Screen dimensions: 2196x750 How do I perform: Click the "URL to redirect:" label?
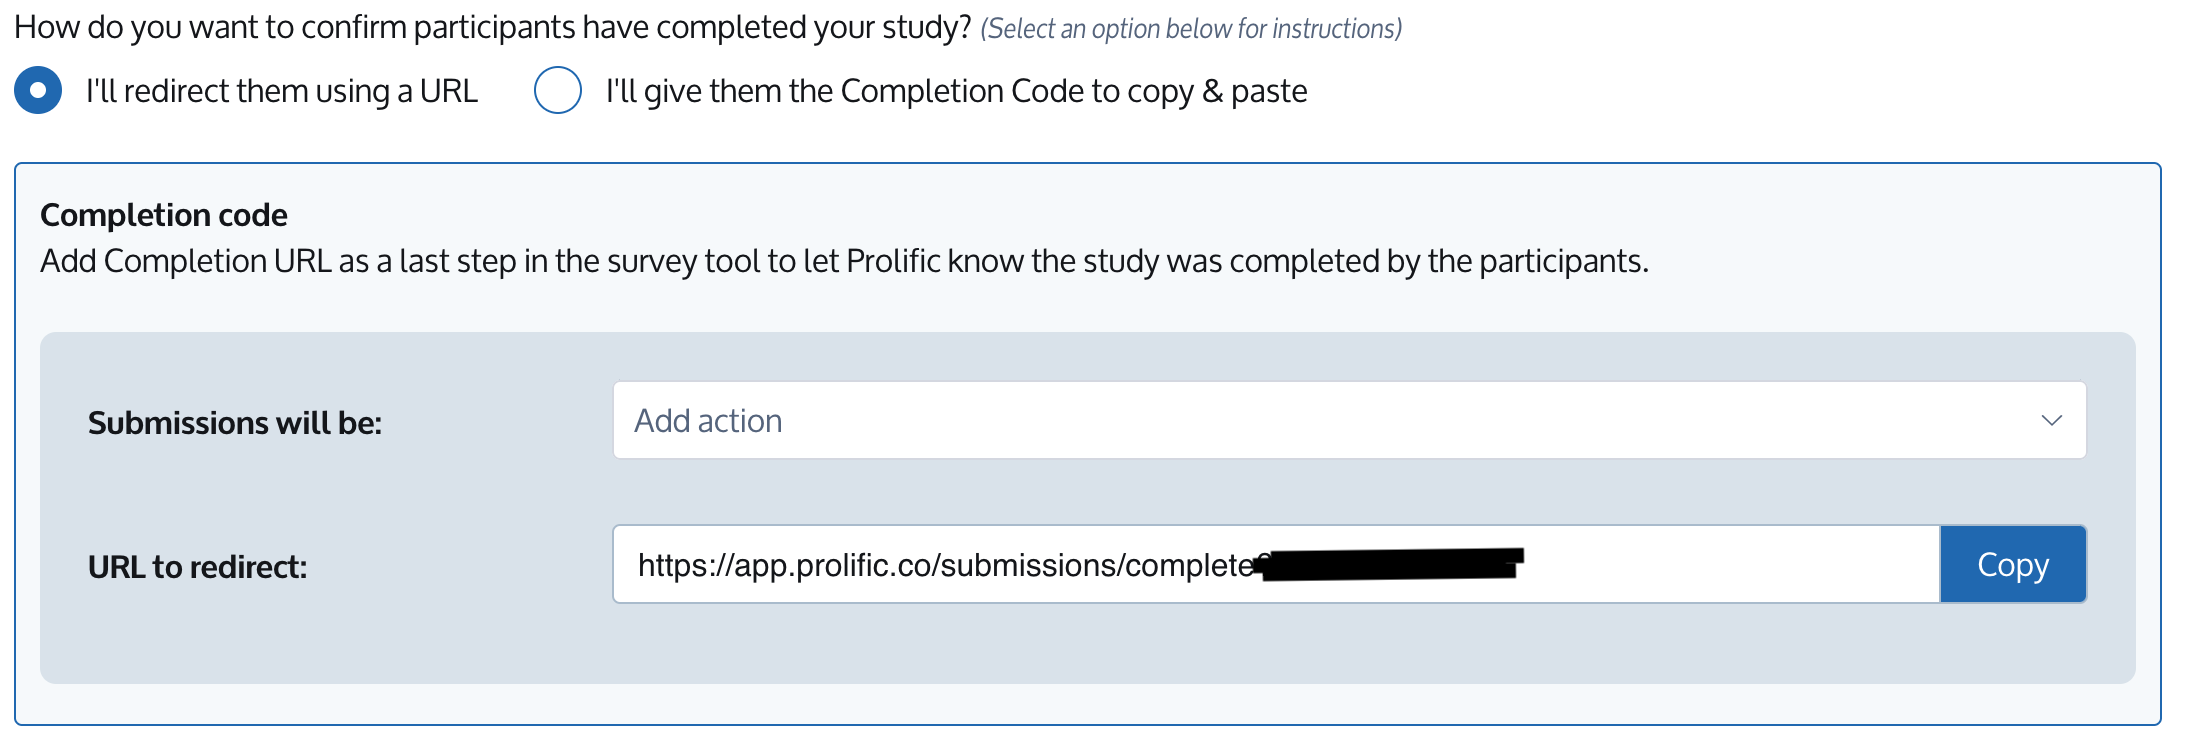[198, 567]
